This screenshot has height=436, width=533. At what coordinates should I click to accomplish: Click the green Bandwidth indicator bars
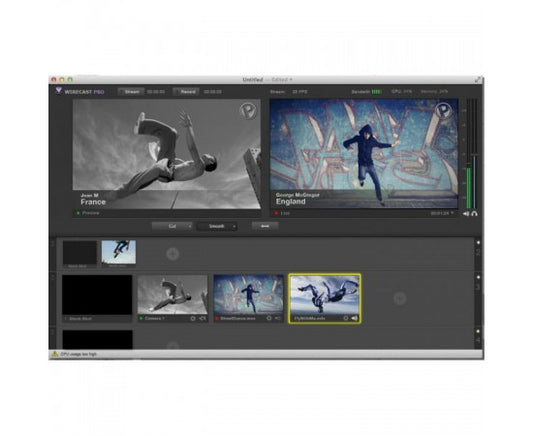[376, 92]
